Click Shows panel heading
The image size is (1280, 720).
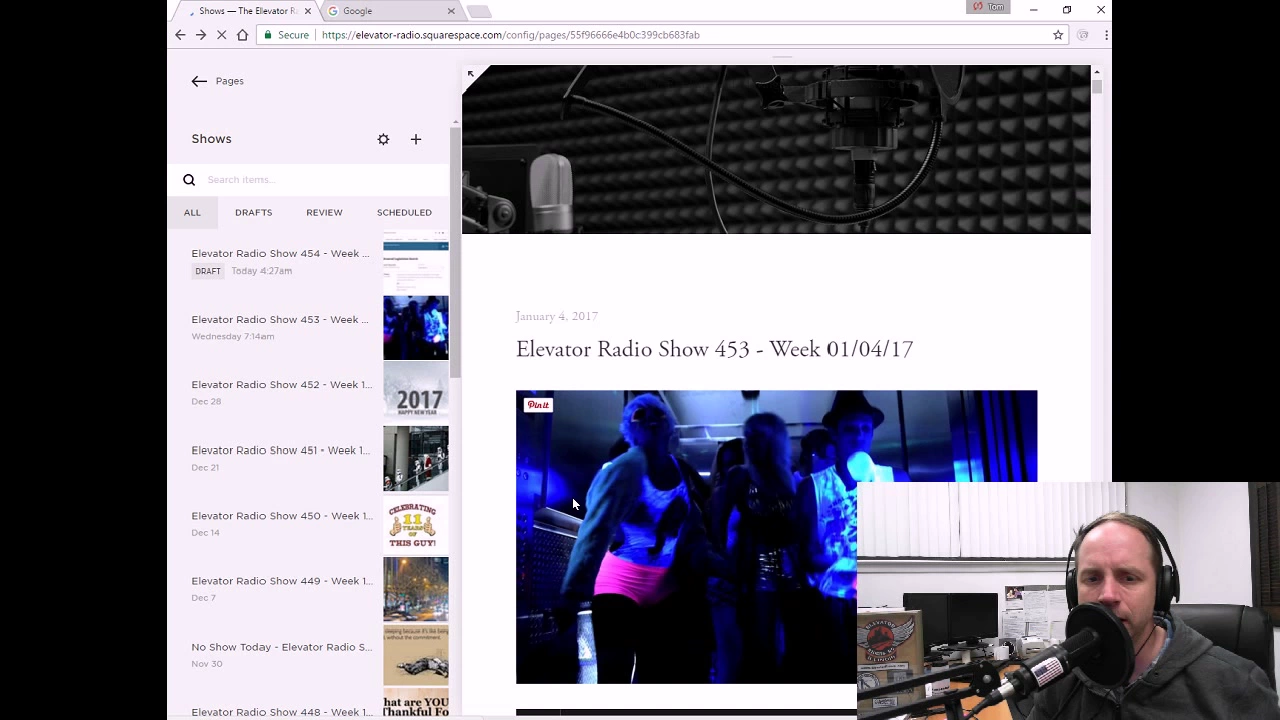tap(211, 139)
